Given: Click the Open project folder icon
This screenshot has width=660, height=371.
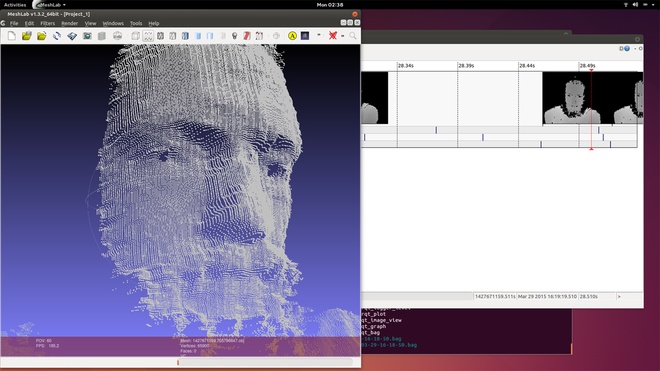Looking at the screenshot, I should (27, 36).
